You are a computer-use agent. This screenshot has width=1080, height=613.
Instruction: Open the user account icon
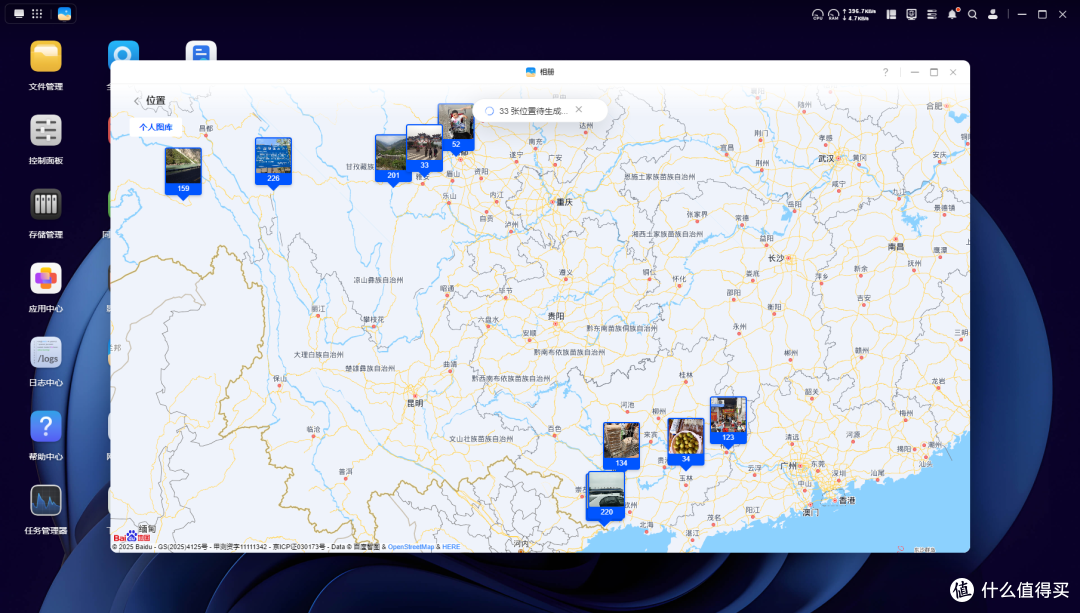[993, 14]
